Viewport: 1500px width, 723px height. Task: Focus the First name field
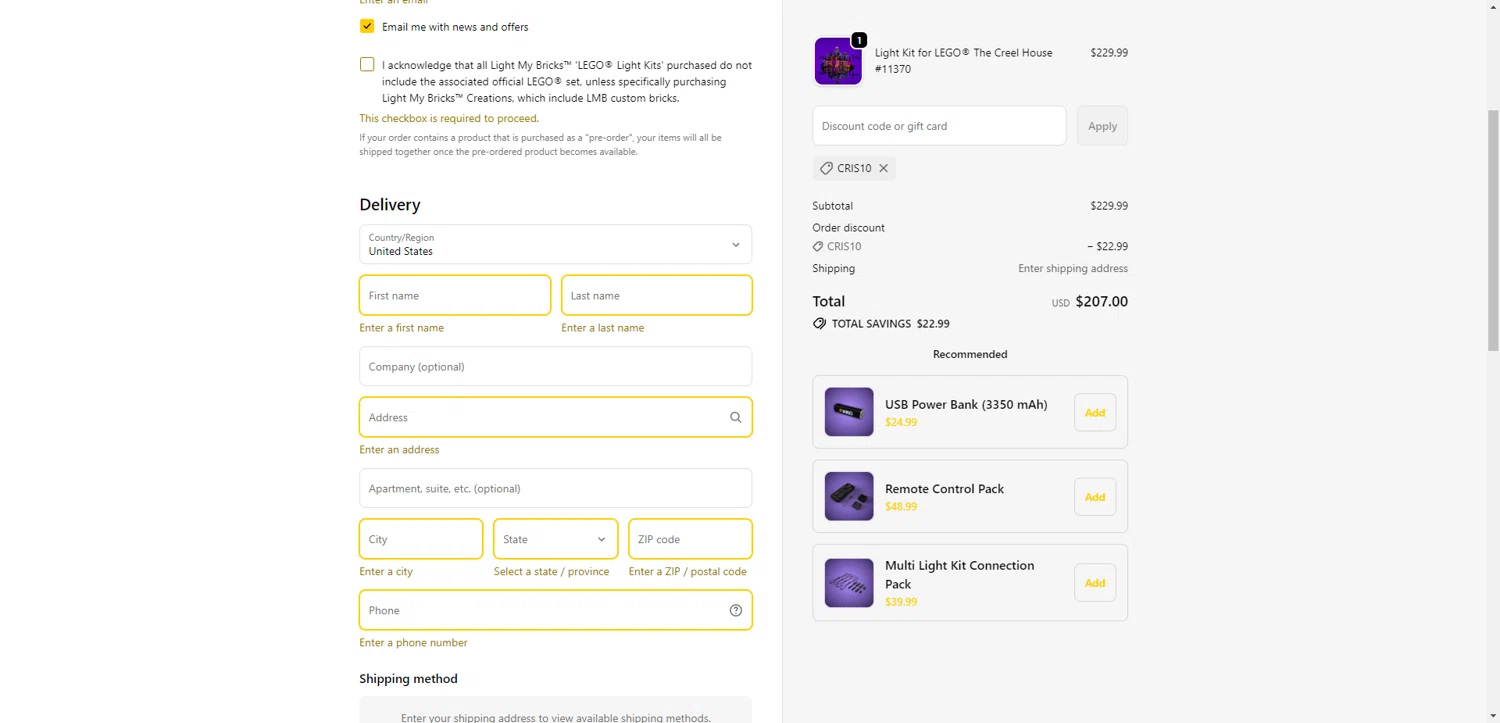tap(455, 296)
